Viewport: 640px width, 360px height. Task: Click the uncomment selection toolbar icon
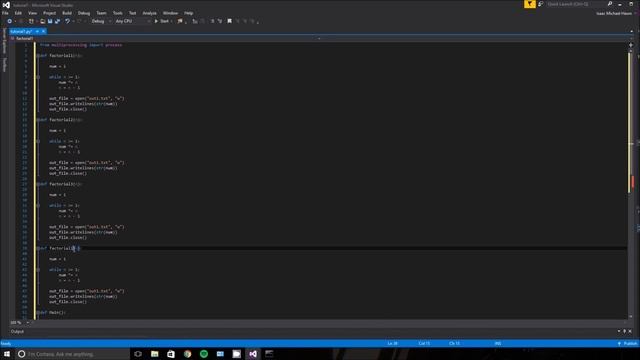(220, 21)
